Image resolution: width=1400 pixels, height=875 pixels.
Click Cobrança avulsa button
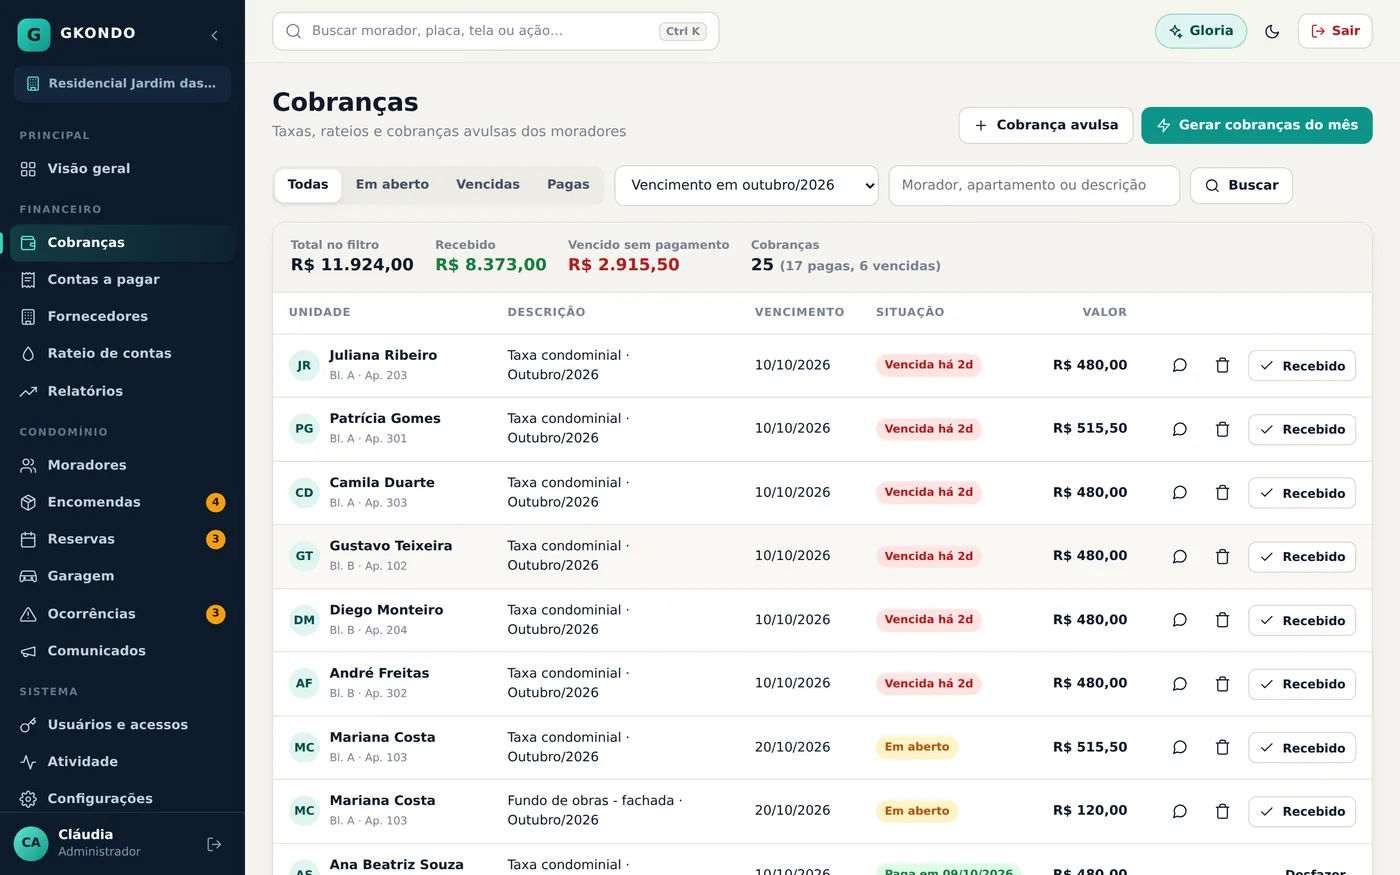(1046, 125)
